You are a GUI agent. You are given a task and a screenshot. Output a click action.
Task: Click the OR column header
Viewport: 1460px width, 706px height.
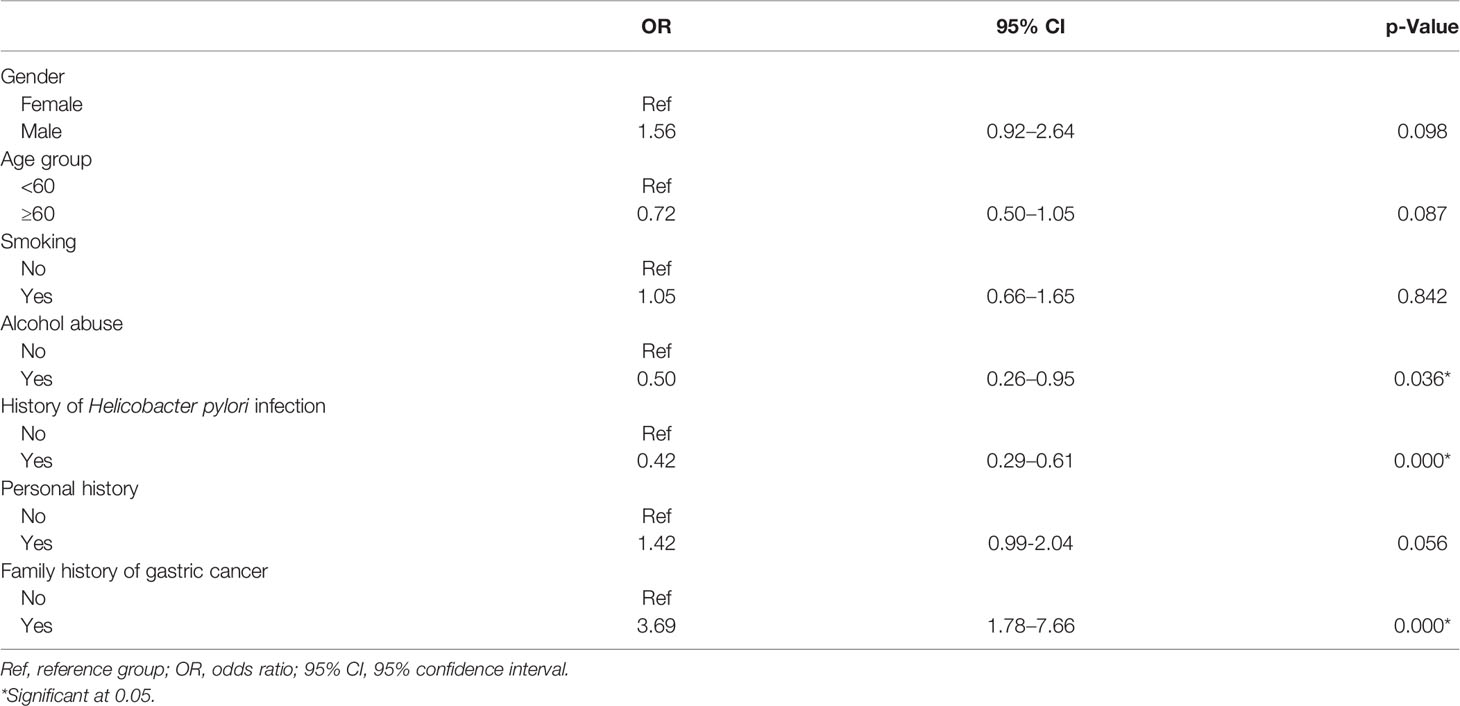[656, 29]
